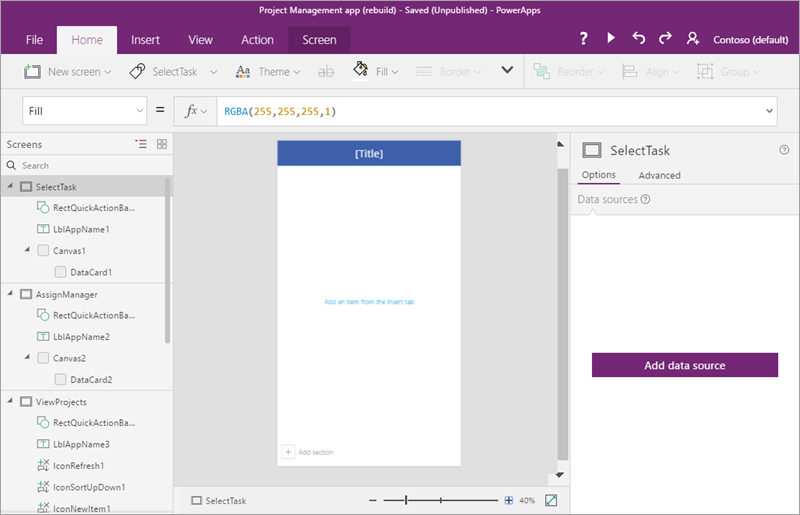Viewport: 800px width, 515px height.
Task: Switch Screens pane to thumbnail grid view
Action: pos(162,144)
